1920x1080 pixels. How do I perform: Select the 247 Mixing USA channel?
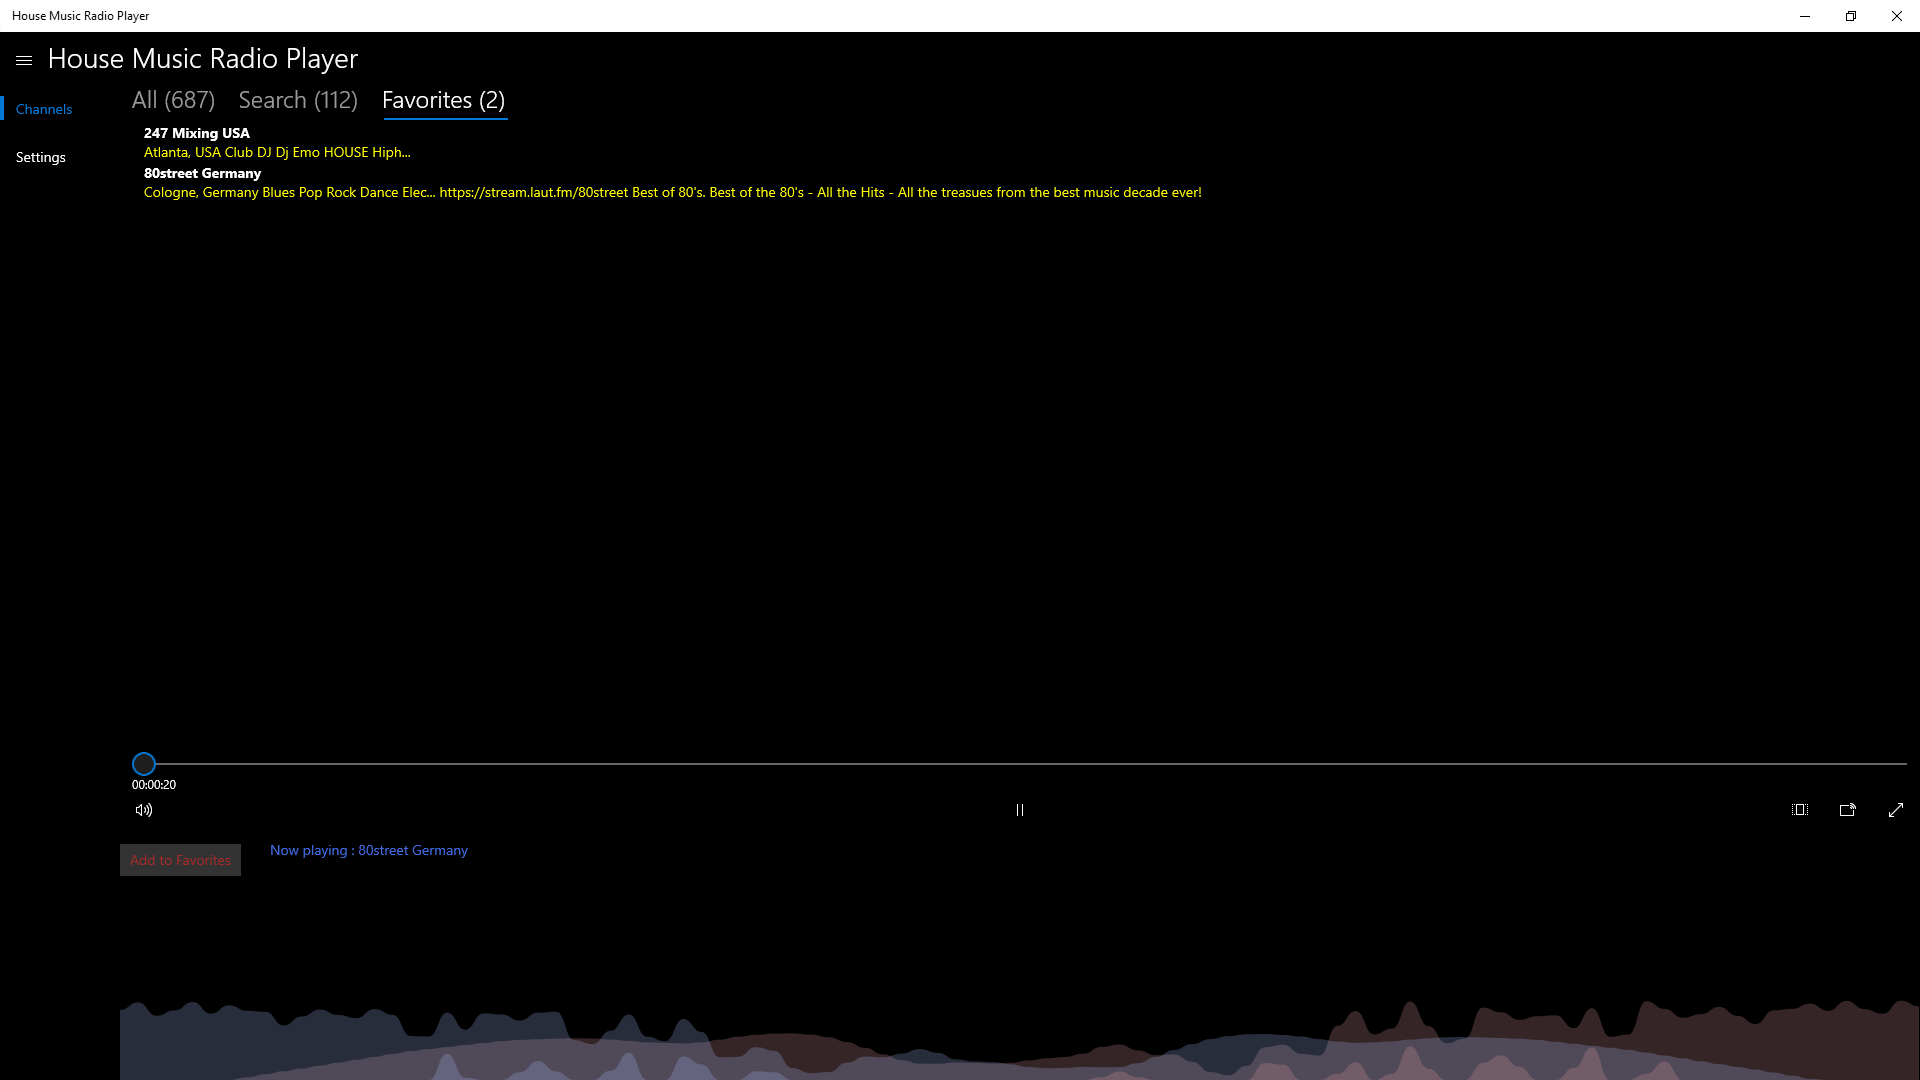point(197,133)
